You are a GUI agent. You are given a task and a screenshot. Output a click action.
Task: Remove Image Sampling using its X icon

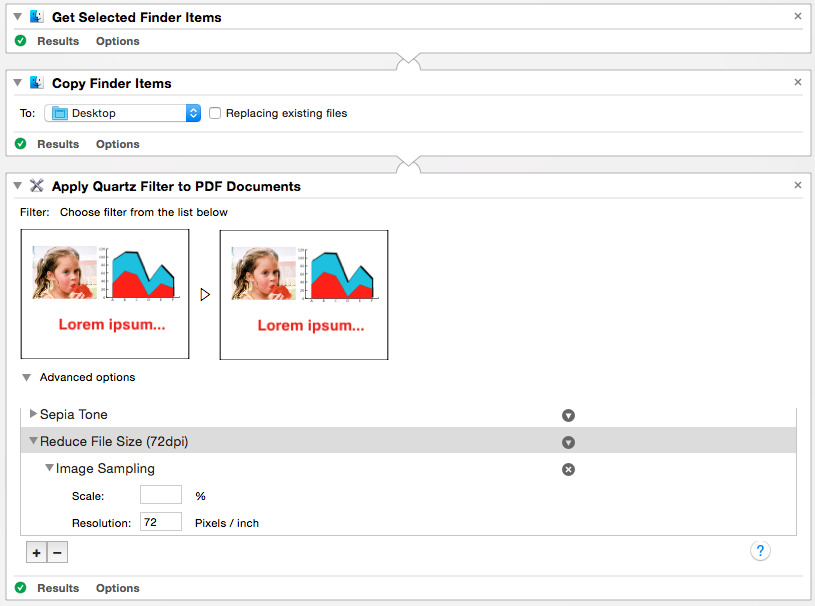568,468
